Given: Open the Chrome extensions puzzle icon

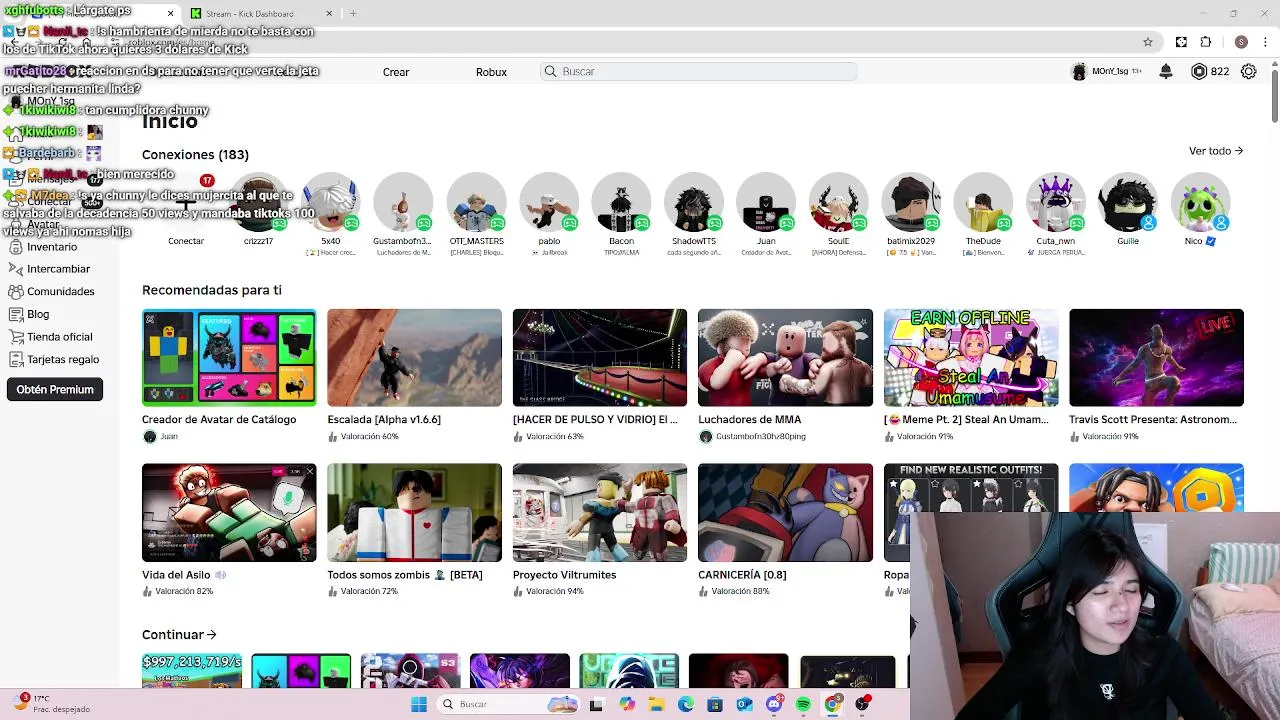Looking at the screenshot, I should click(1206, 42).
